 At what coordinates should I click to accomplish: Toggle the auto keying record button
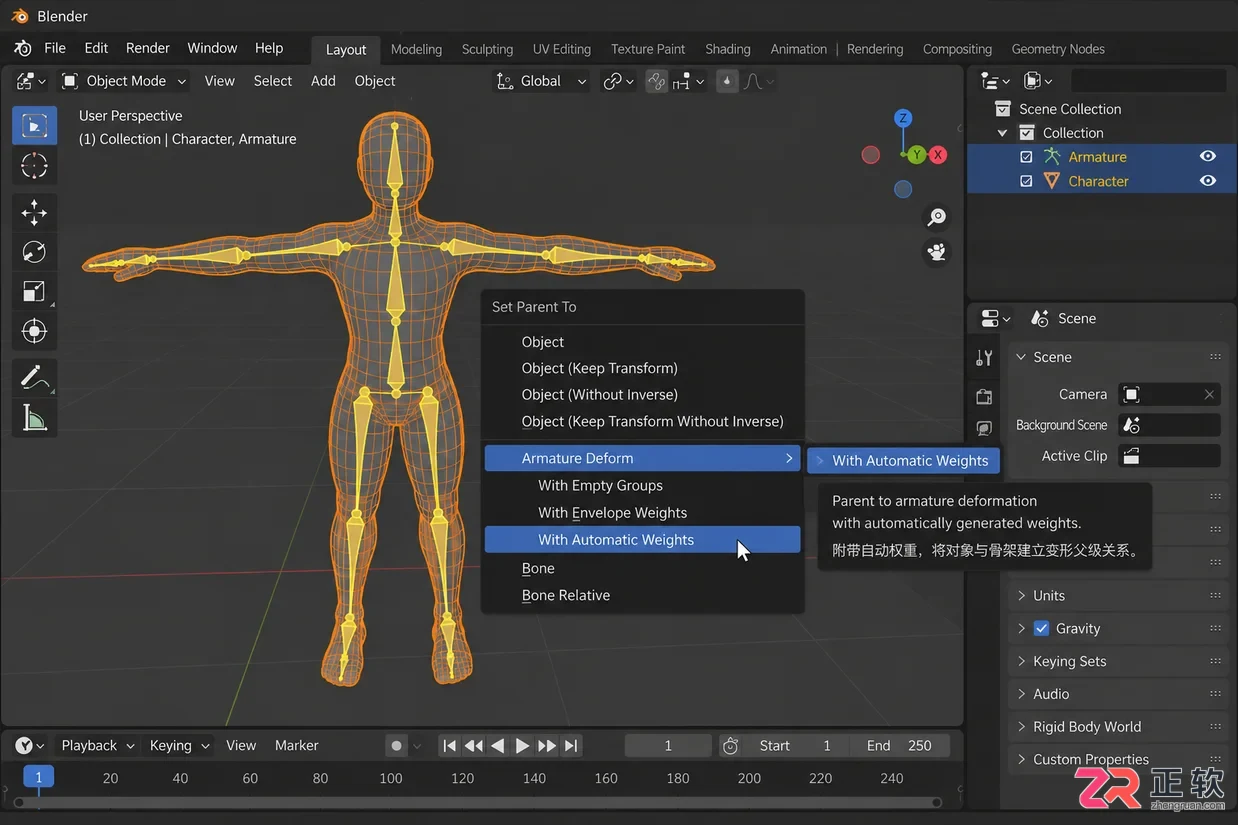tap(397, 746)
